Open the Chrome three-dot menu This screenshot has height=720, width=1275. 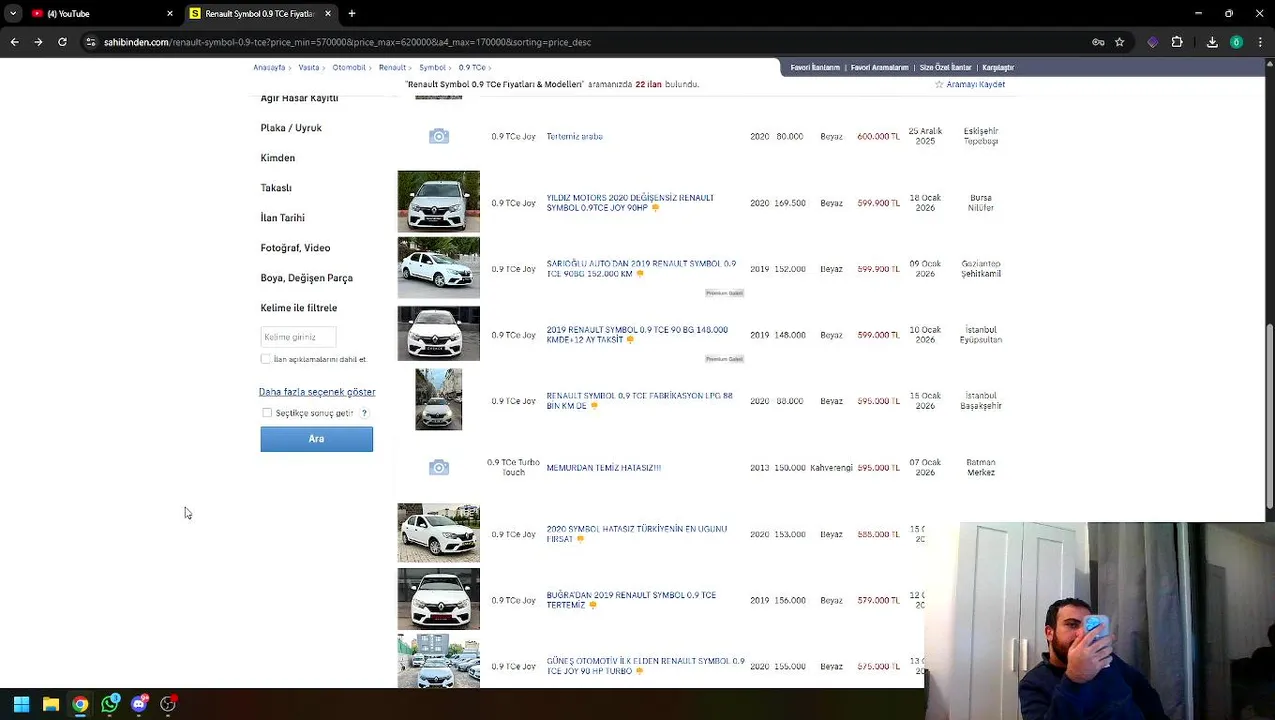[1260, 42]
